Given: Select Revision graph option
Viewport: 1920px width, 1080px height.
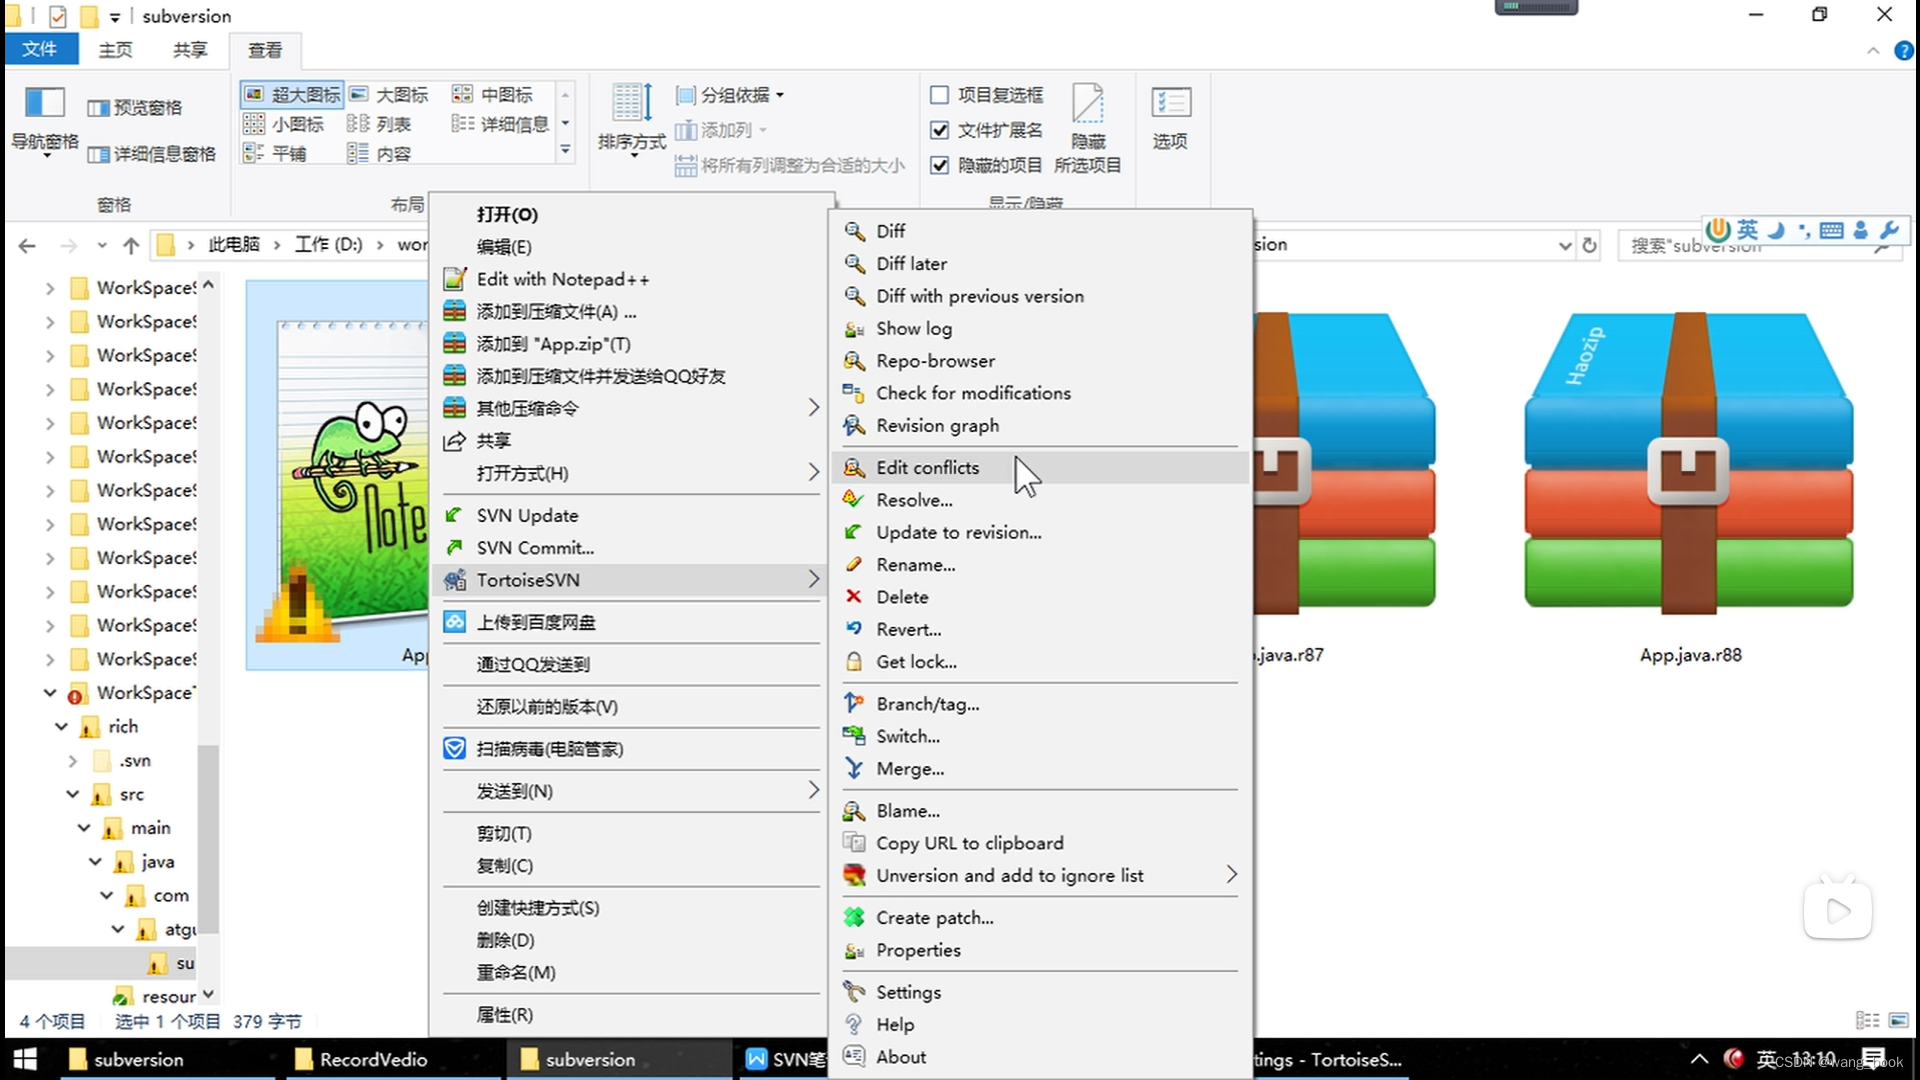Looking at the screenshot, I should point(938,426).
